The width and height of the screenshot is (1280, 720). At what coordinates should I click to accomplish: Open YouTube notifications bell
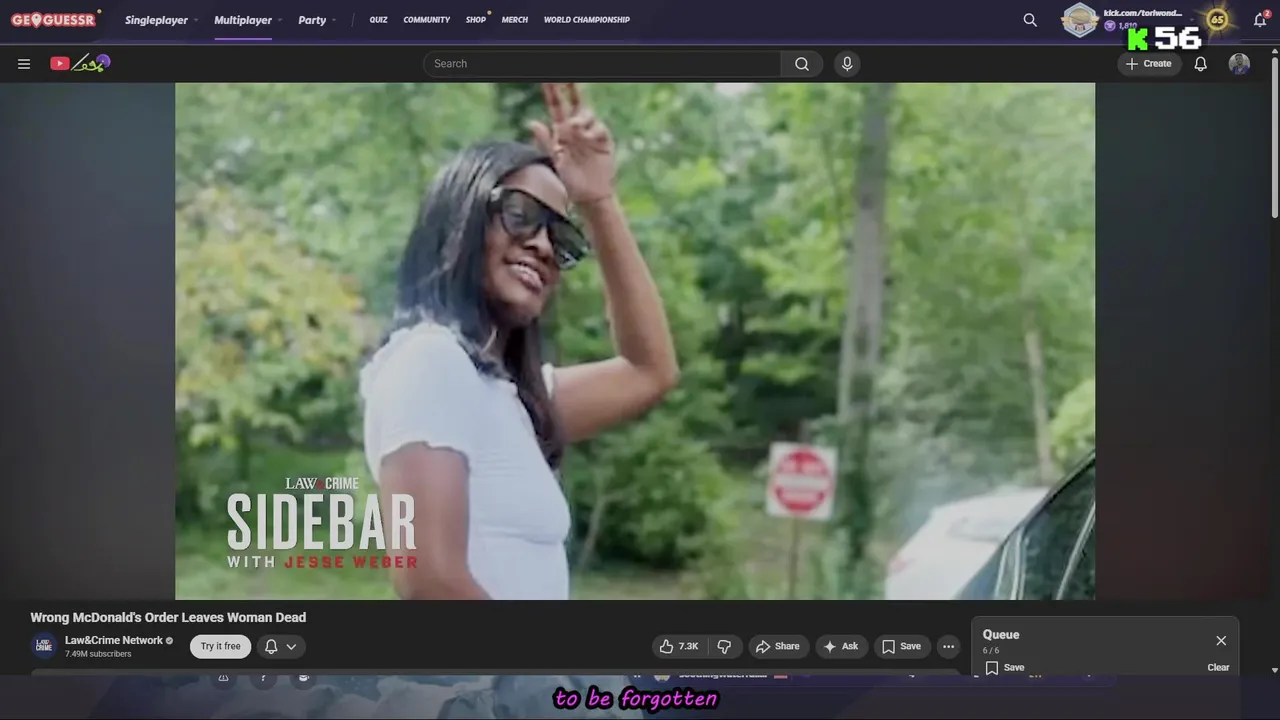point(1200,64)
